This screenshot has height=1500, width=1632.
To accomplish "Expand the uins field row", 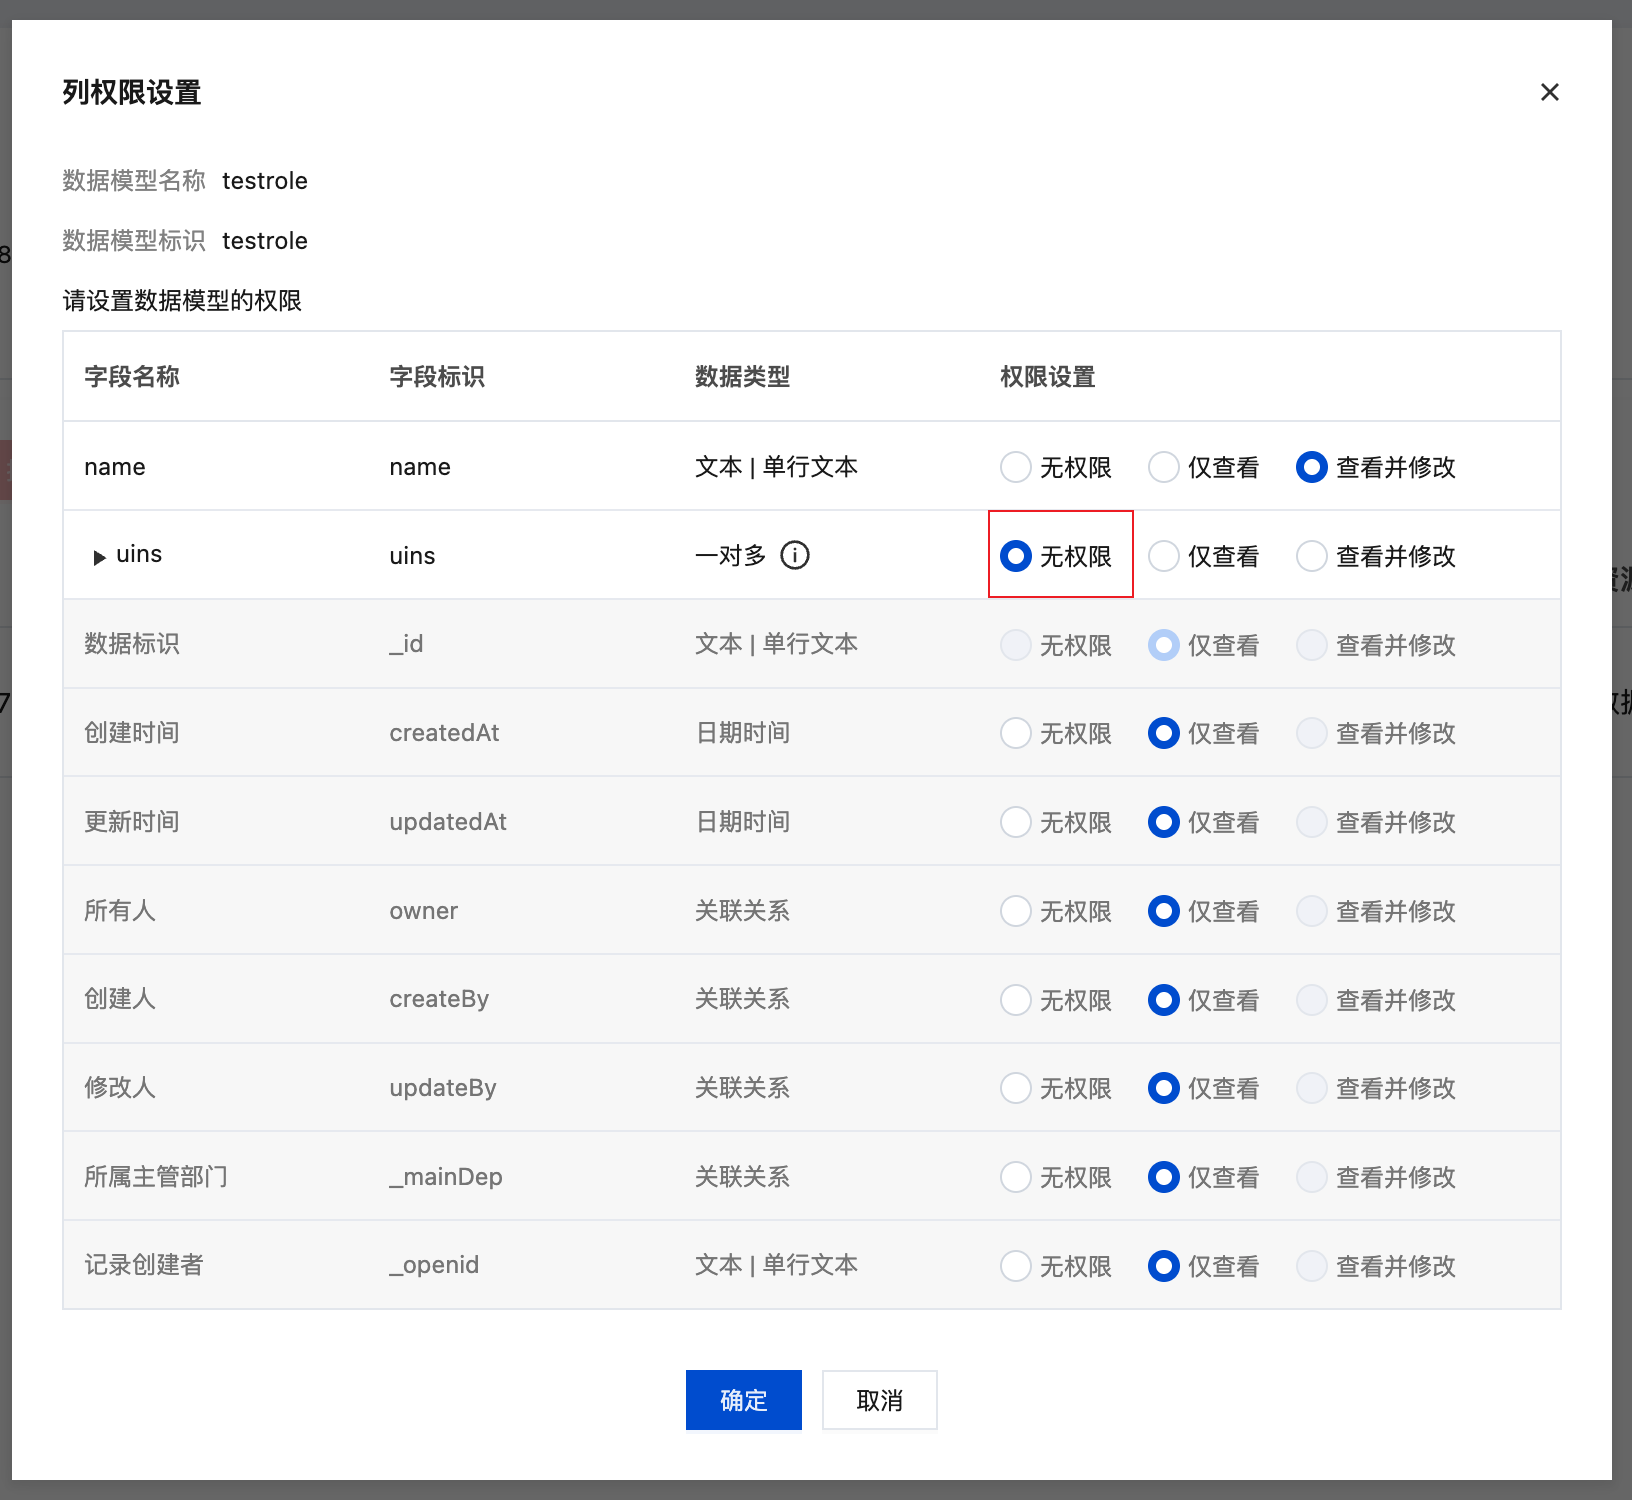I will 98,556.
